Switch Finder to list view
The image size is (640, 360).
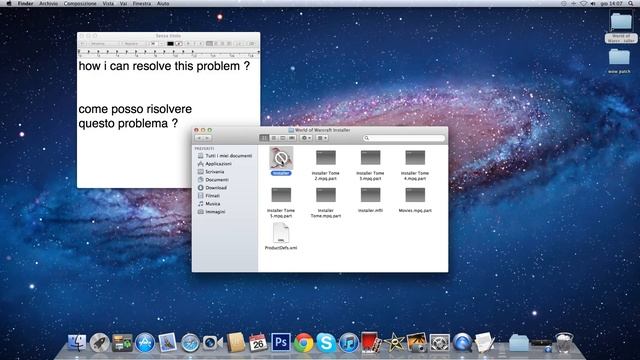[273, 138]
